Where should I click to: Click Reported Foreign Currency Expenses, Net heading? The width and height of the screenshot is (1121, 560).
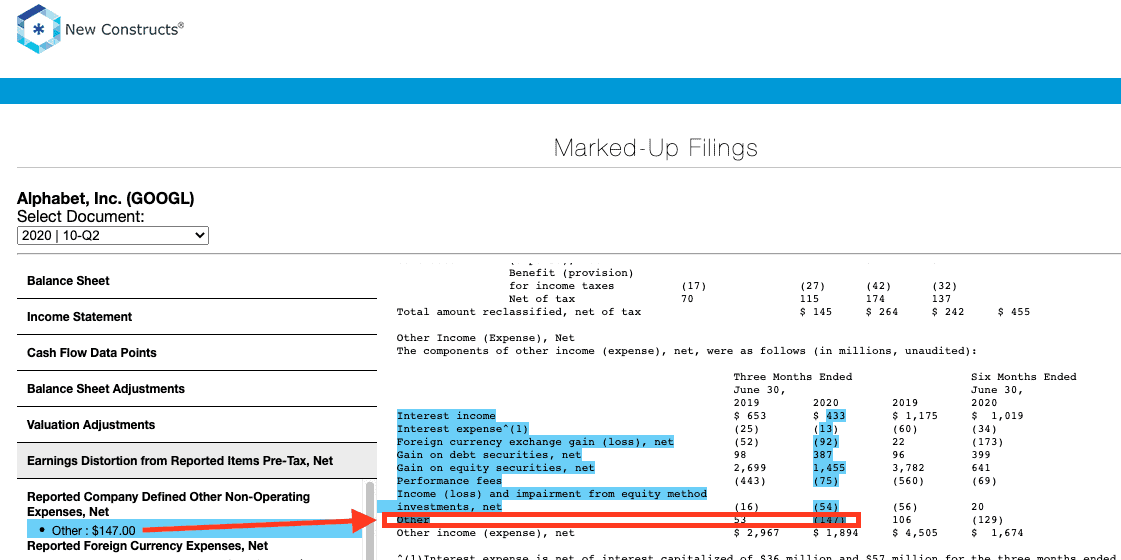147,546
